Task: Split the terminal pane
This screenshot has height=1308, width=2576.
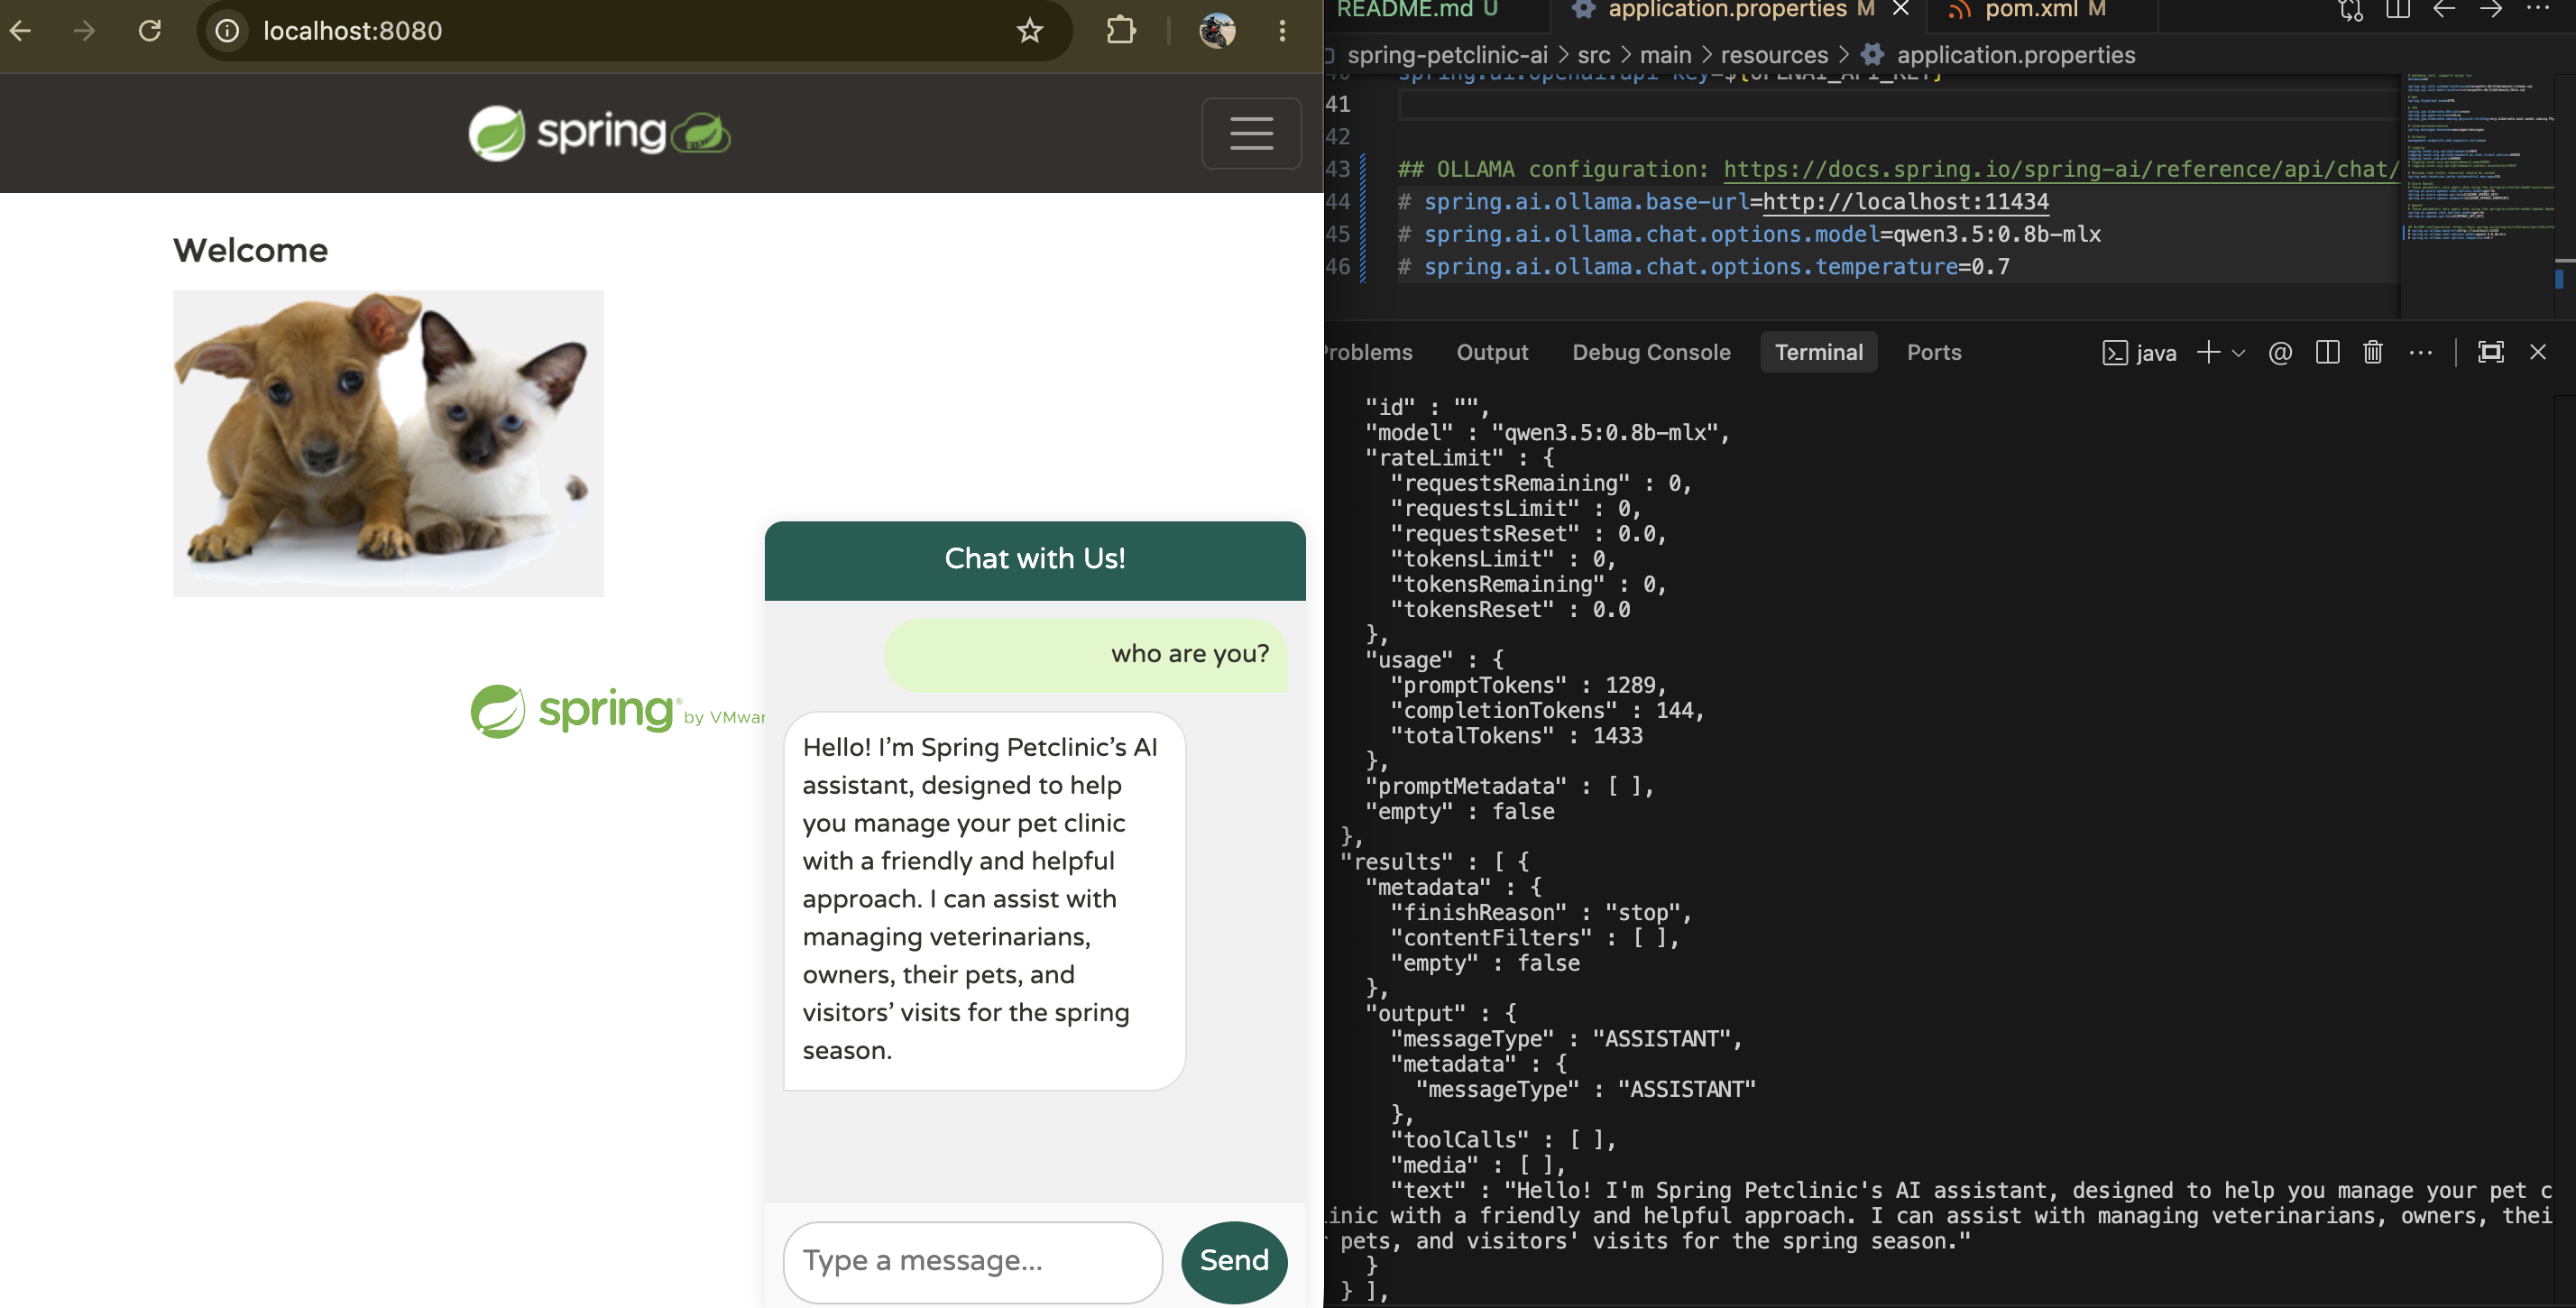Action: [2327, 352]
